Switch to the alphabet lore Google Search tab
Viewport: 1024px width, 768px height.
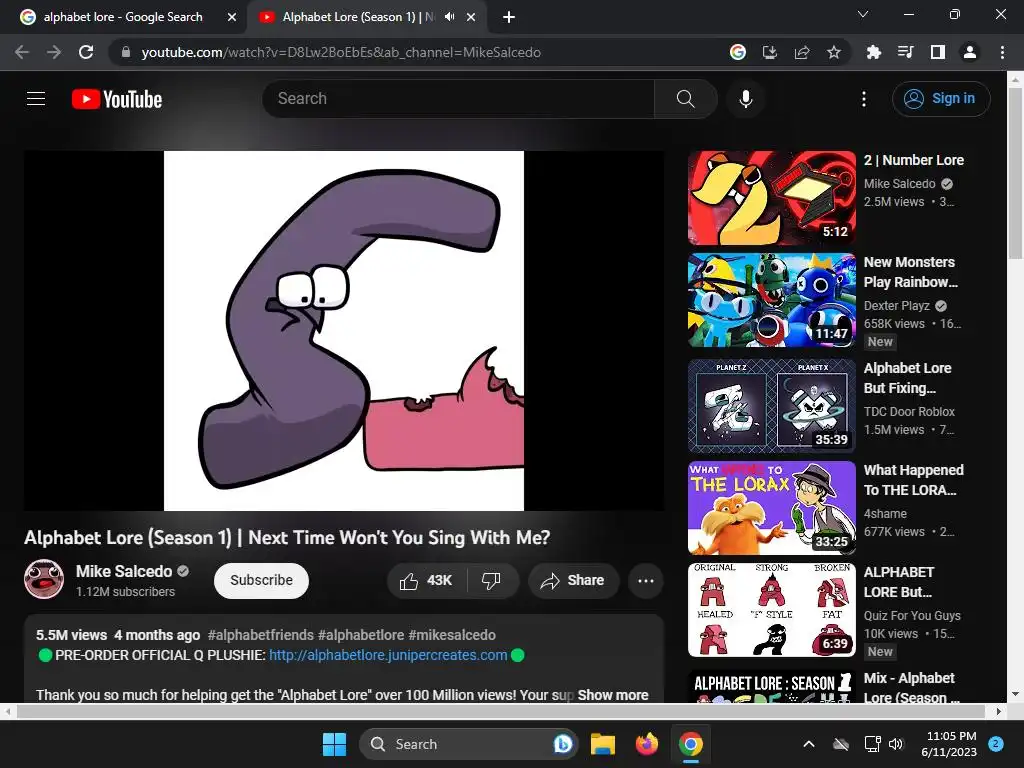coord(123,17)
